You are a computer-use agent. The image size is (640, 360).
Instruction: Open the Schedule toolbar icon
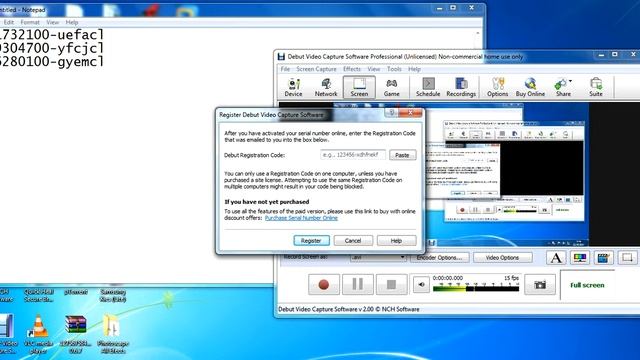click(x=428, y=87)
